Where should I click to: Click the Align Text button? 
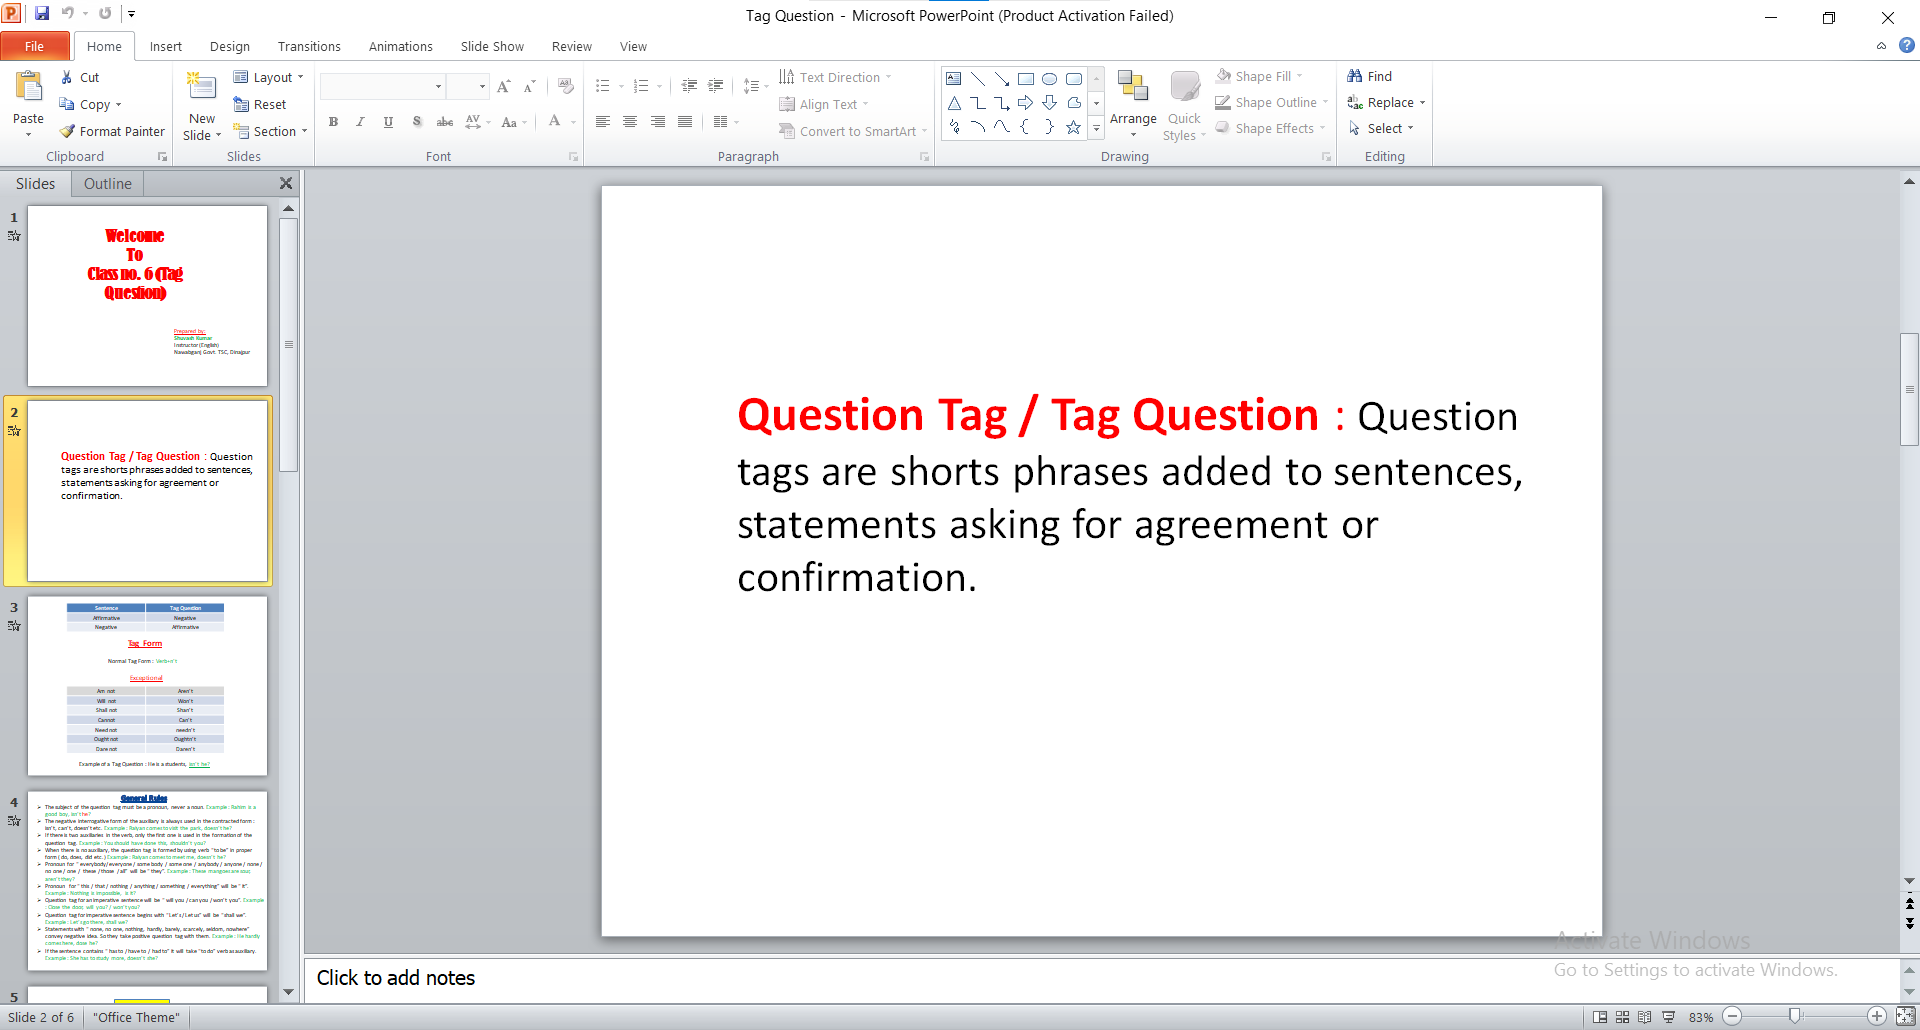pos(824,104)
